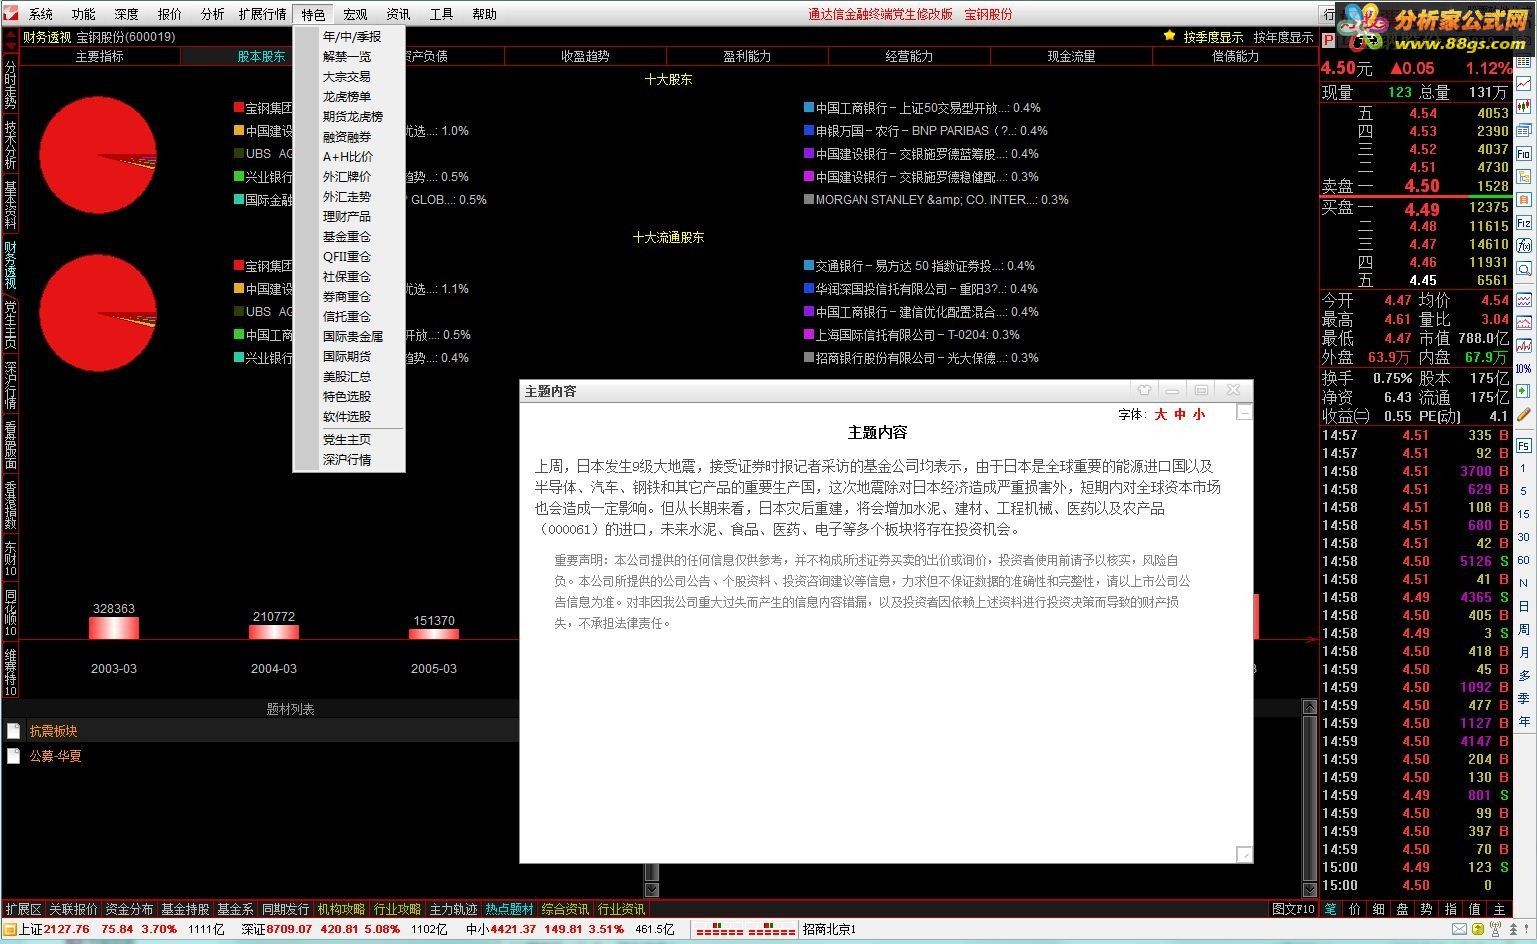Select 龙虎榜单 from the 特色 menu
The height and width of the screenshot is (944, 1537).
click(x=347, y=96)
